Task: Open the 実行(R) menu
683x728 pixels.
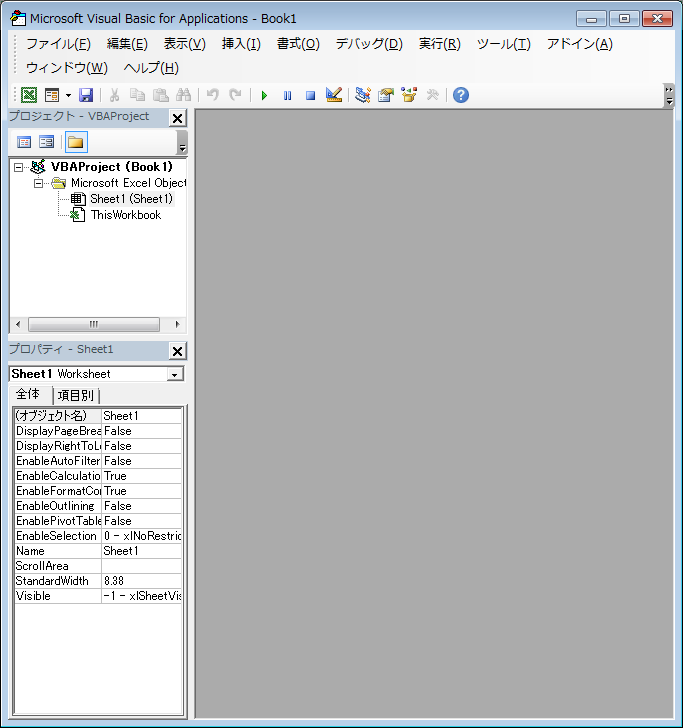Action: [x=440, y=44]
